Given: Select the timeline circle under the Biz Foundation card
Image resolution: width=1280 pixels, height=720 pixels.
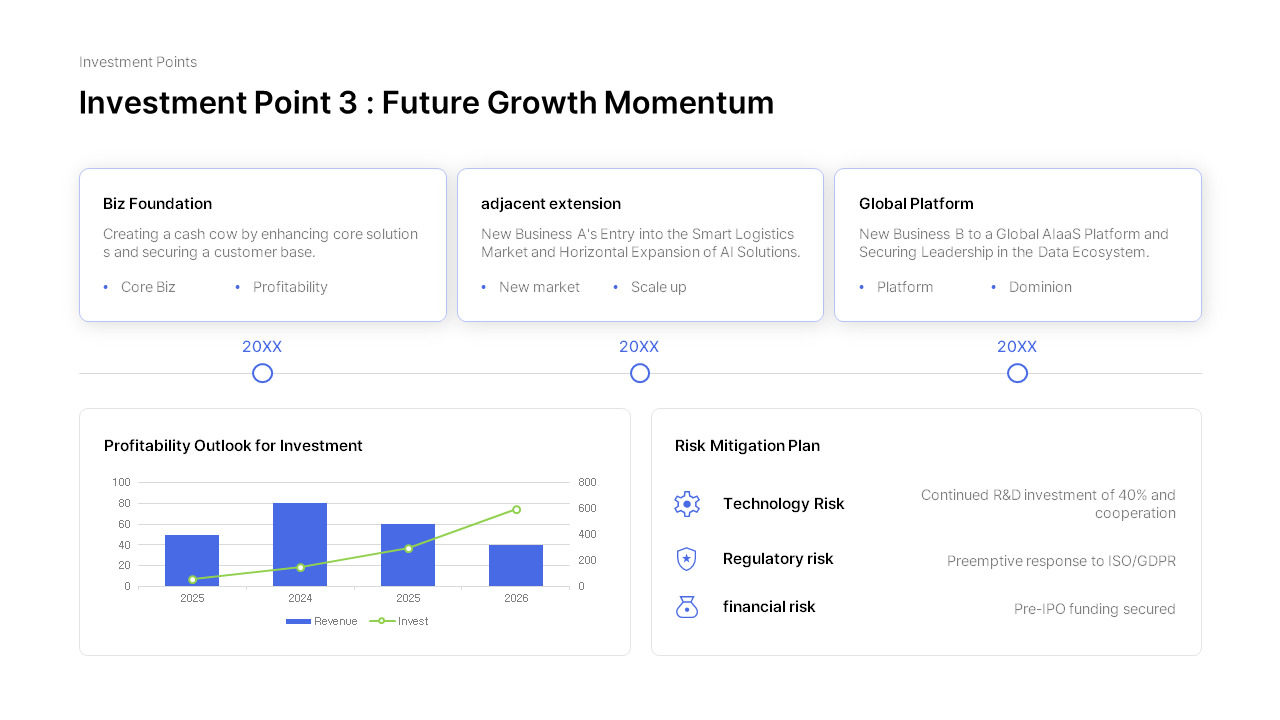Looking at the screenshot, I should (x=262, y=373).
